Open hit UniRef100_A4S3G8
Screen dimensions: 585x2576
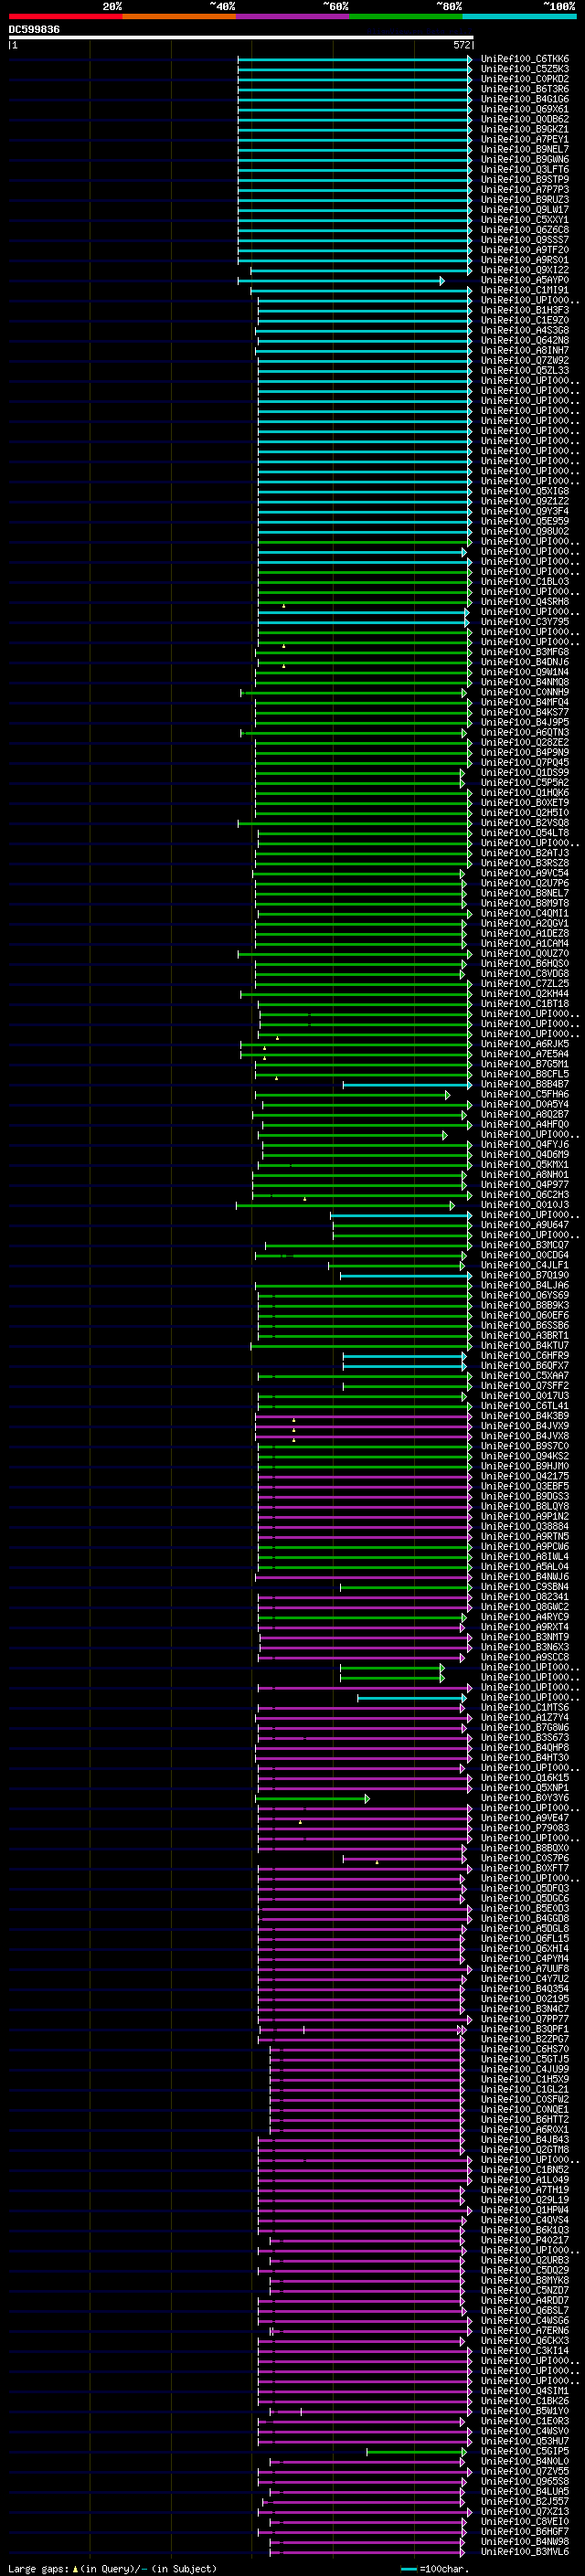pos(525,331)
